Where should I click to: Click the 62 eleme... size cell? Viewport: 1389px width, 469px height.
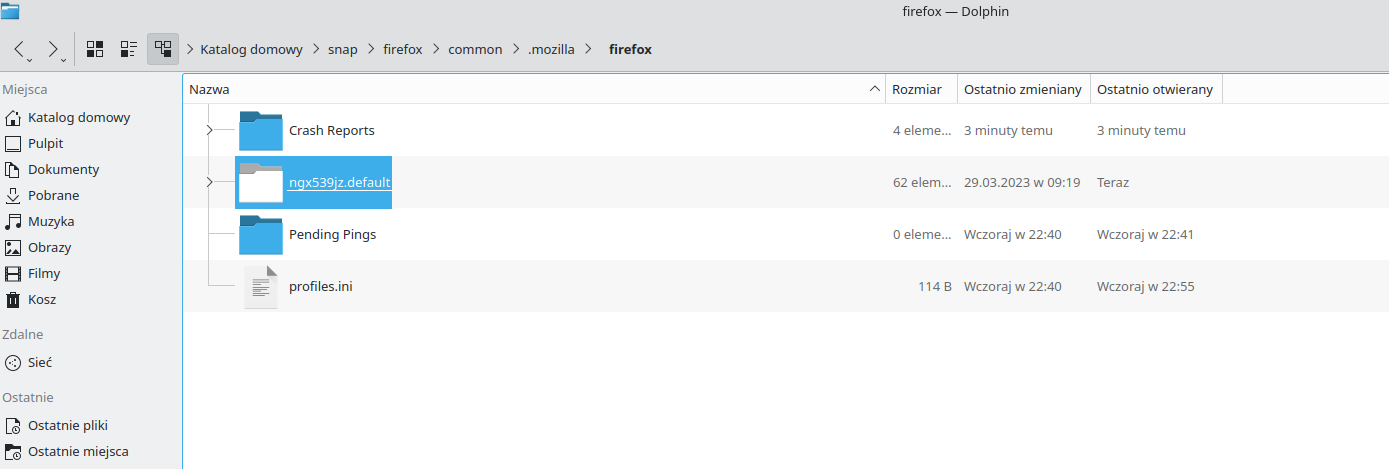click(x=922, y=183)
